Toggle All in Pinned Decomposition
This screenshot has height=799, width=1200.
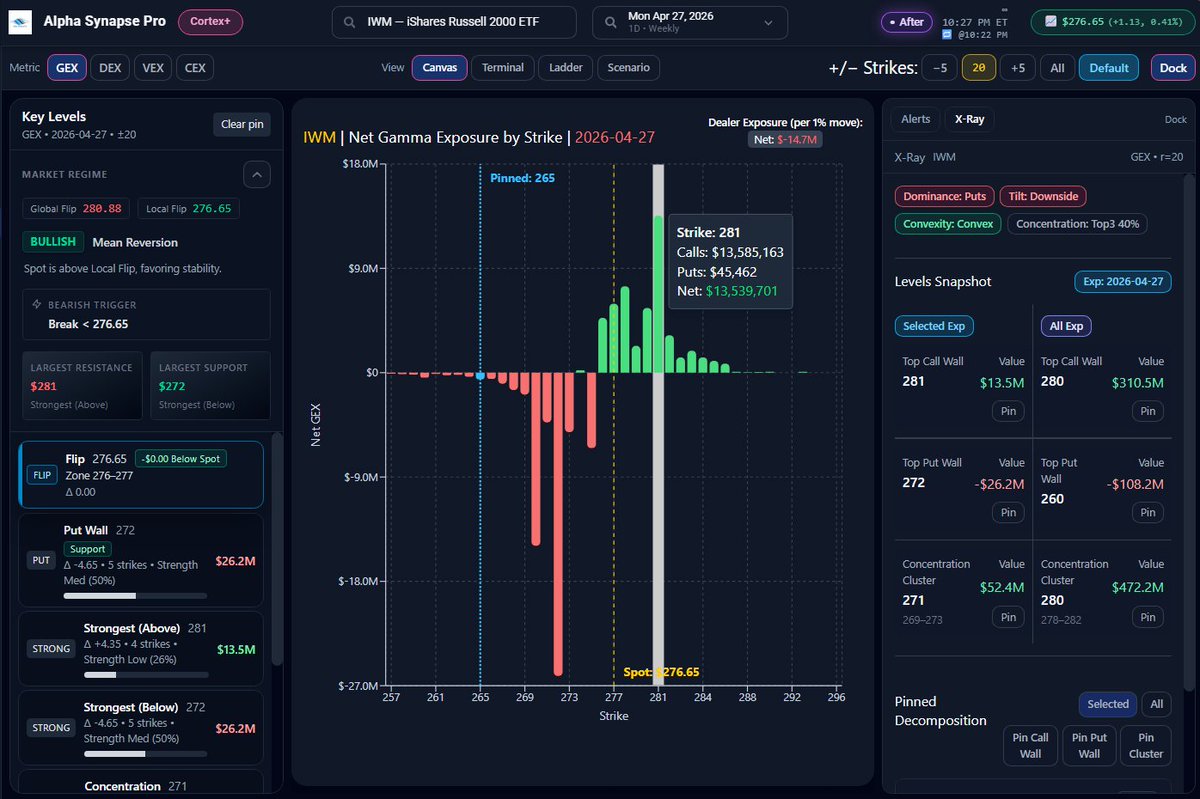pyautogui.click(x=1157, y=704)
